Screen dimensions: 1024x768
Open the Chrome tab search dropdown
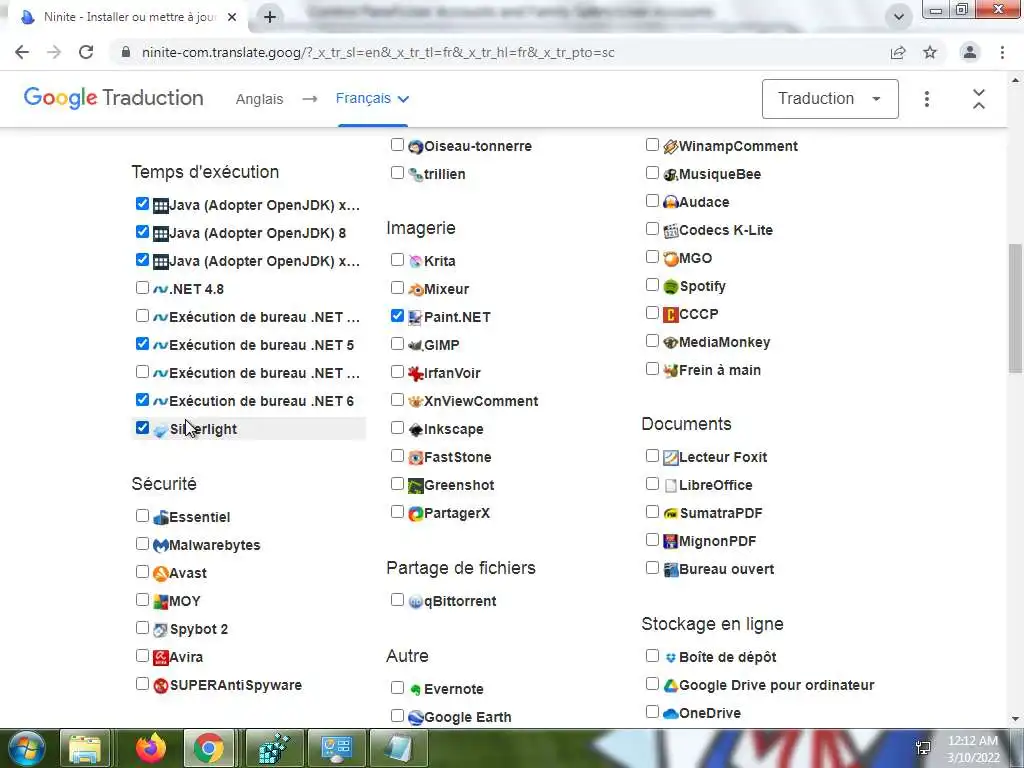click(x=899, y=17)
